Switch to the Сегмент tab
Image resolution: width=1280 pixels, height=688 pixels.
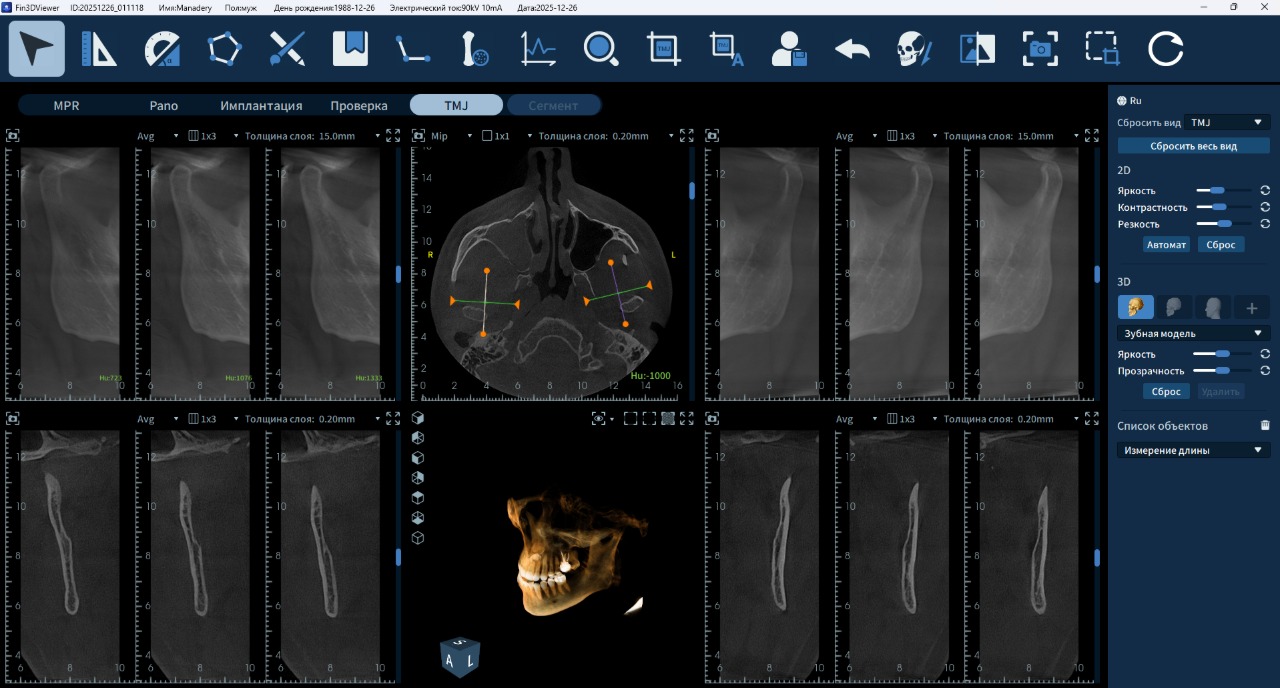pos(553,105)
